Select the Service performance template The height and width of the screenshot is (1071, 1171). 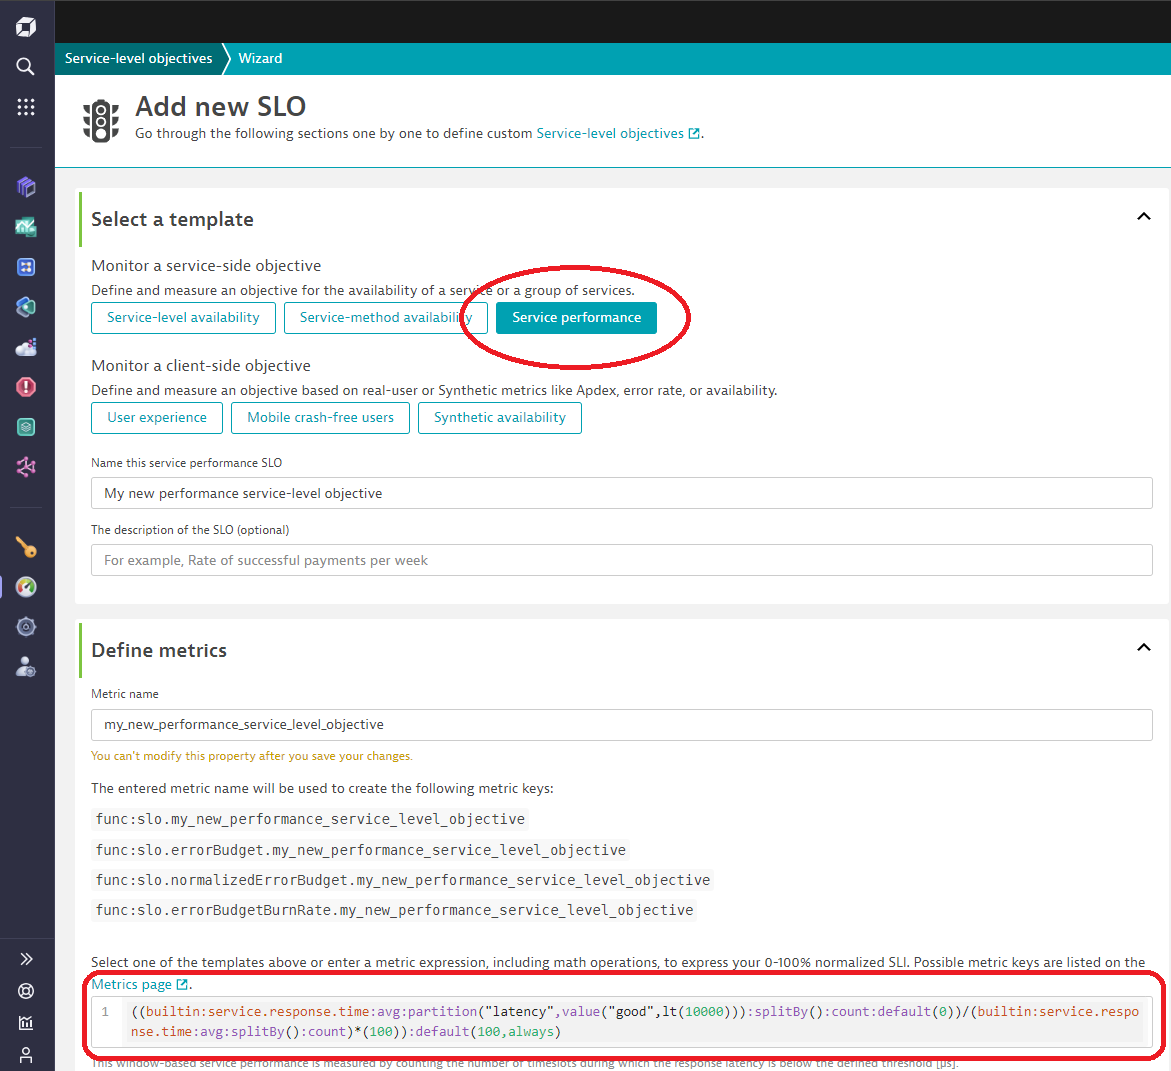576,317
